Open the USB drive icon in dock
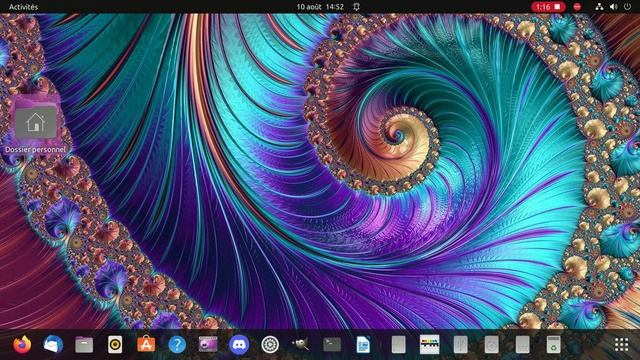Screen dimensions: 640x360 pyautogui.click(x=460, y=345)
